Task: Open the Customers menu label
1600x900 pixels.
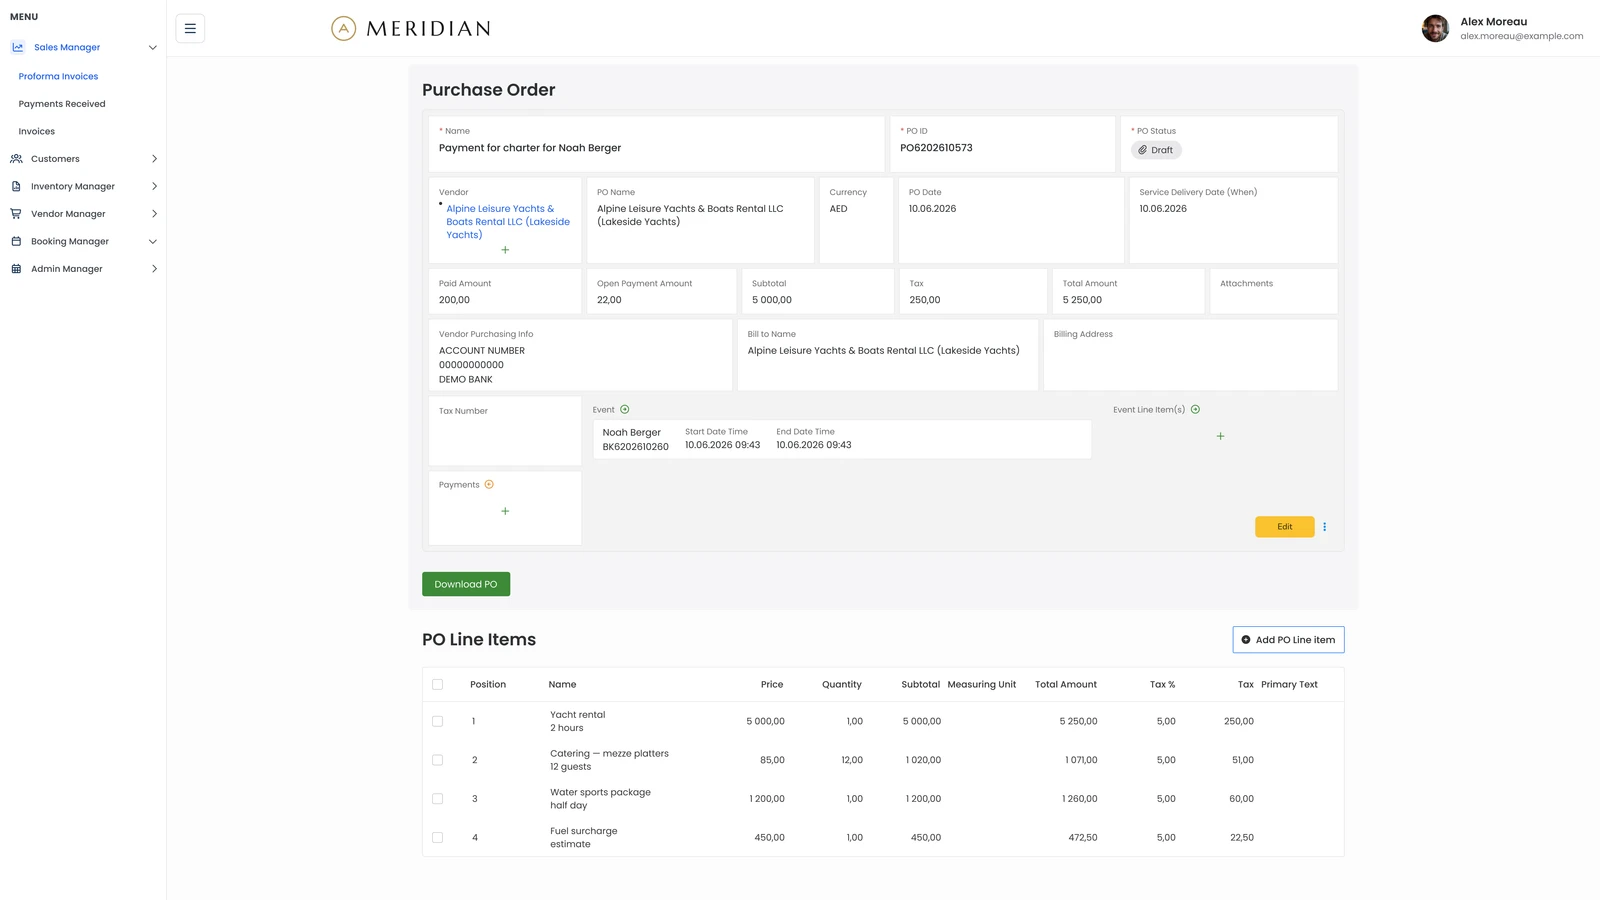Action: point(55,159)
